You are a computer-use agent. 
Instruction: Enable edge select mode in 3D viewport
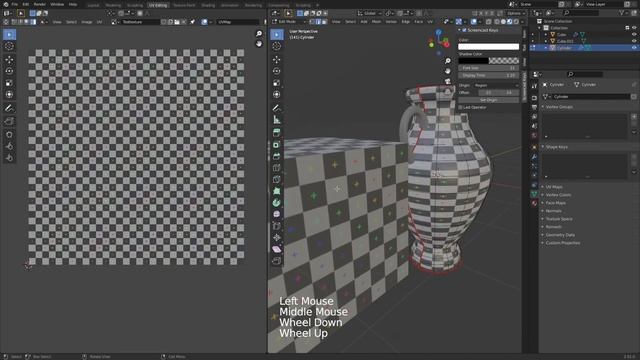[x=318, y=22]
